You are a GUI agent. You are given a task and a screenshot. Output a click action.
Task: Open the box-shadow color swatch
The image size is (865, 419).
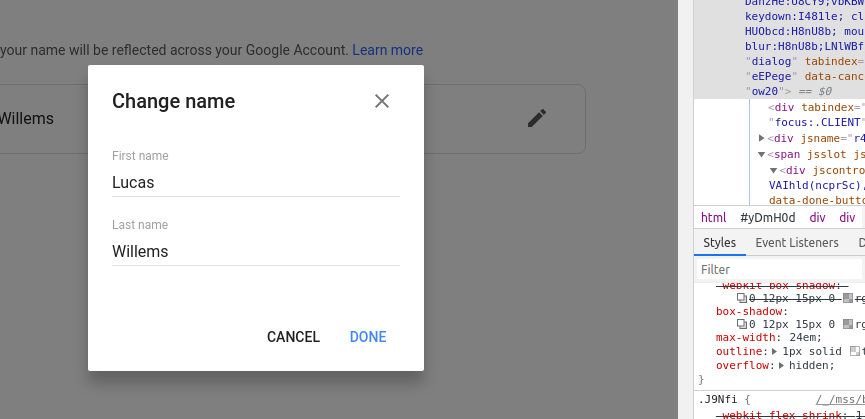(848, 324)
